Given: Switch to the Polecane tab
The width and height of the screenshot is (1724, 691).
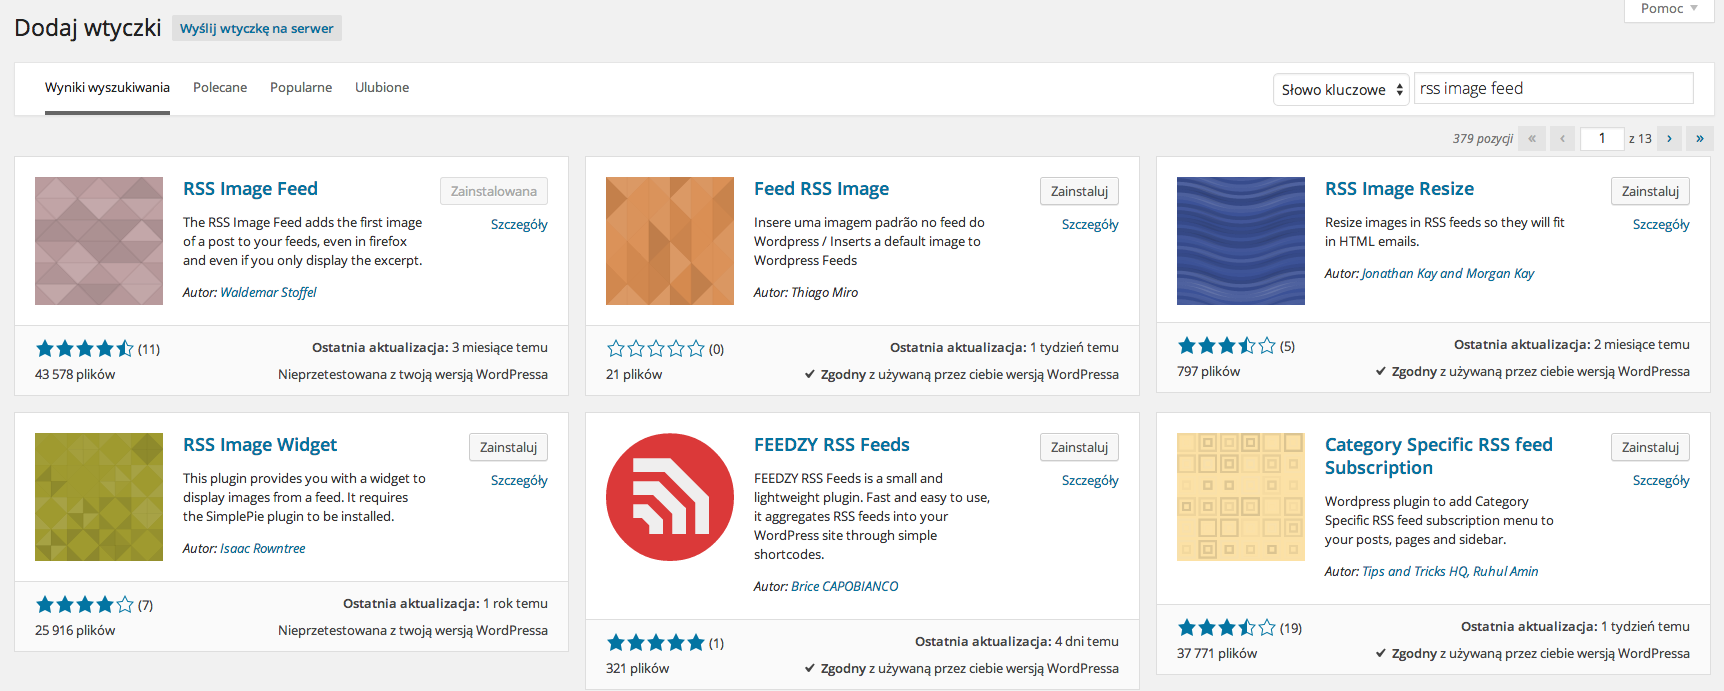Looking at the screenshot, I should (220, 88).
